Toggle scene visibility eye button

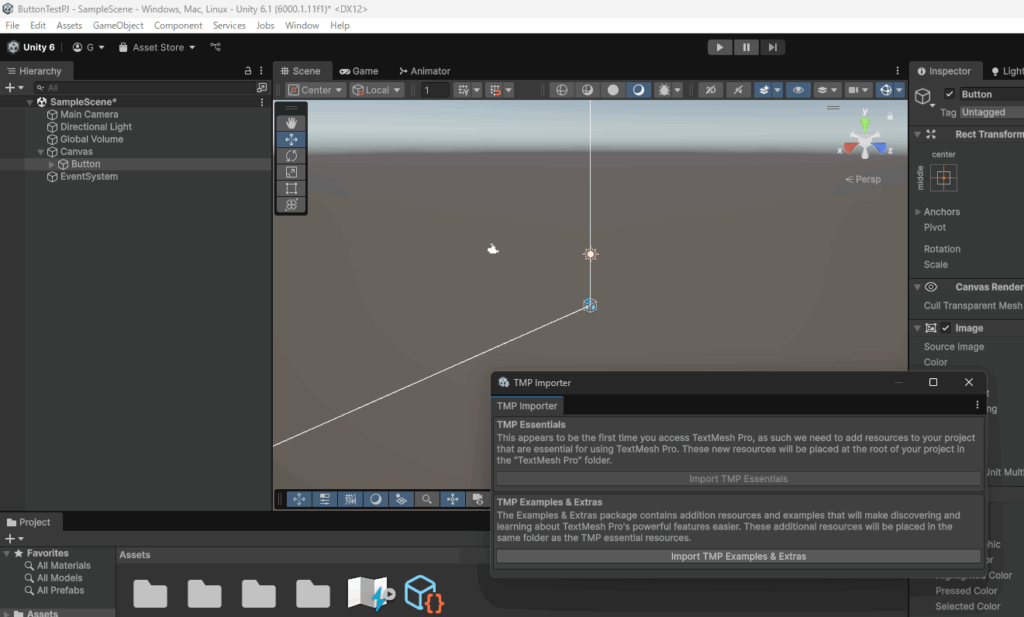pos(798,90)
